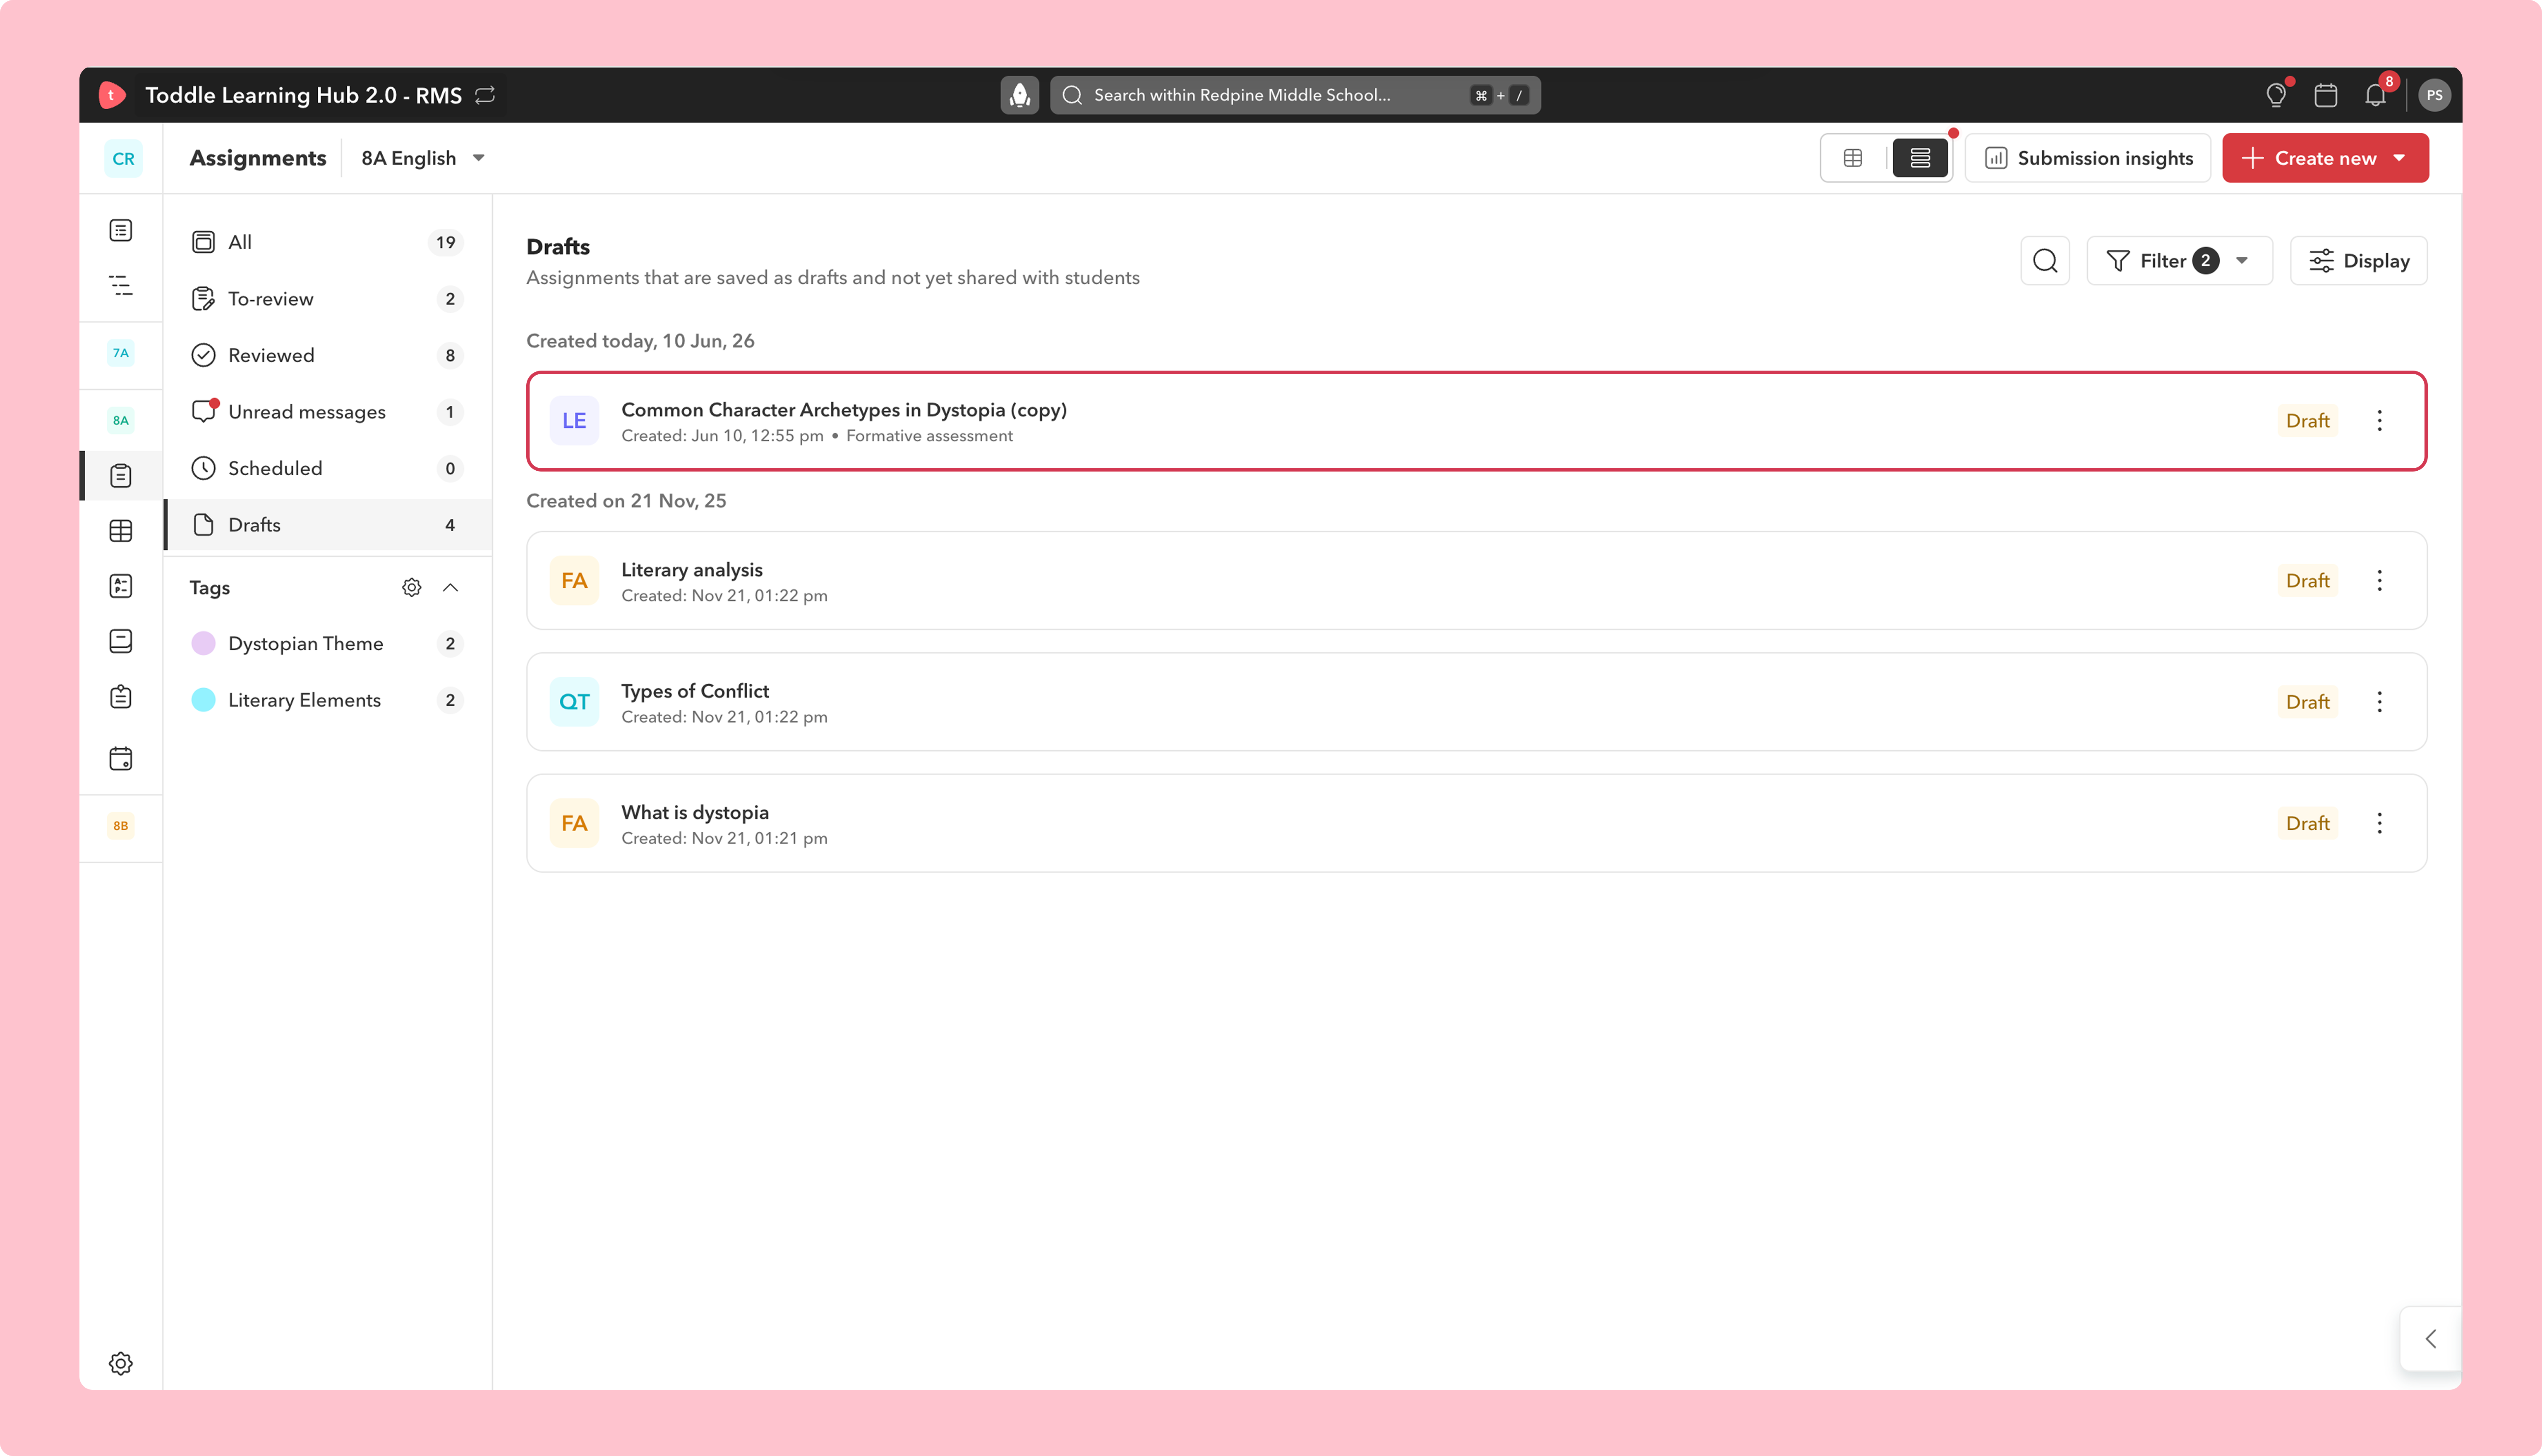2542x1456 pixels.
Task: Click the rocket icon beside search bar
Action: click(x=1019, y=95)
